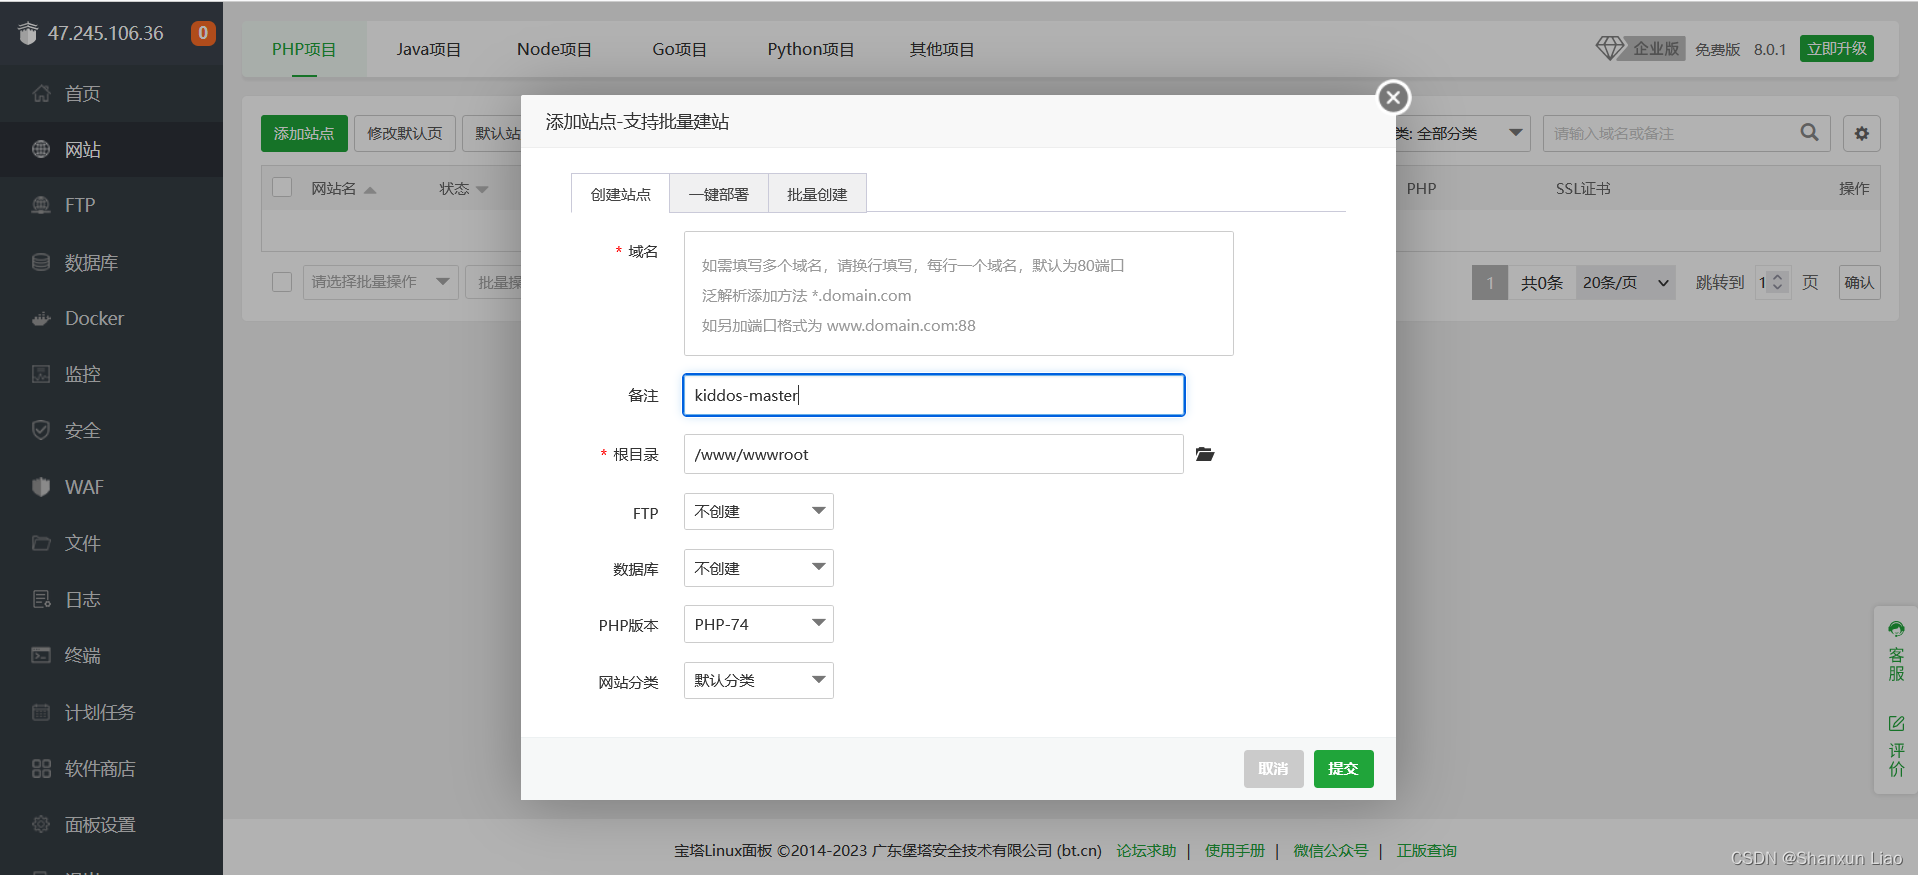Screen dimensions: 1918x875
Task: Click the shield icon beside 安全
Action: pos(41,430)
